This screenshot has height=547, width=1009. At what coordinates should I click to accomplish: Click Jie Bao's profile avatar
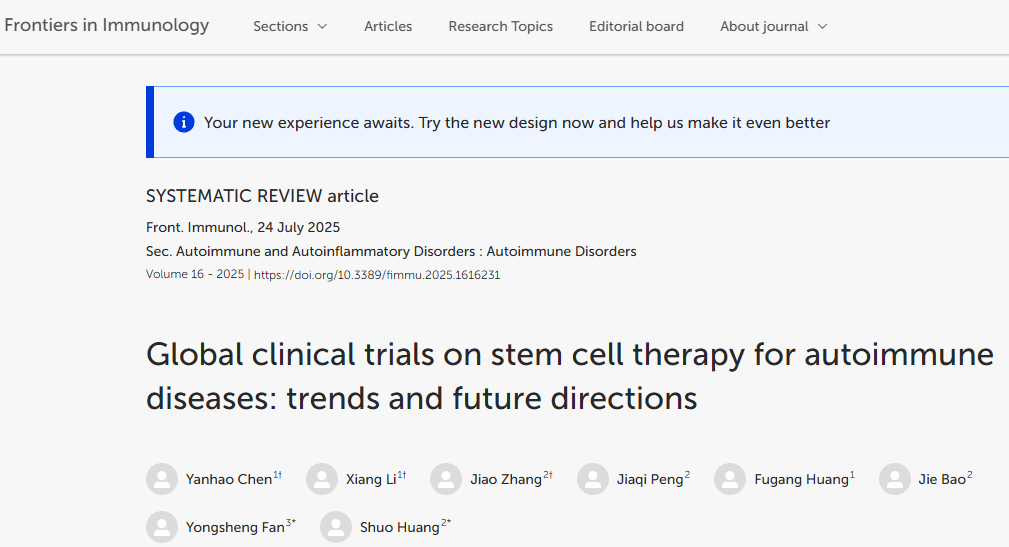point(895,479)
